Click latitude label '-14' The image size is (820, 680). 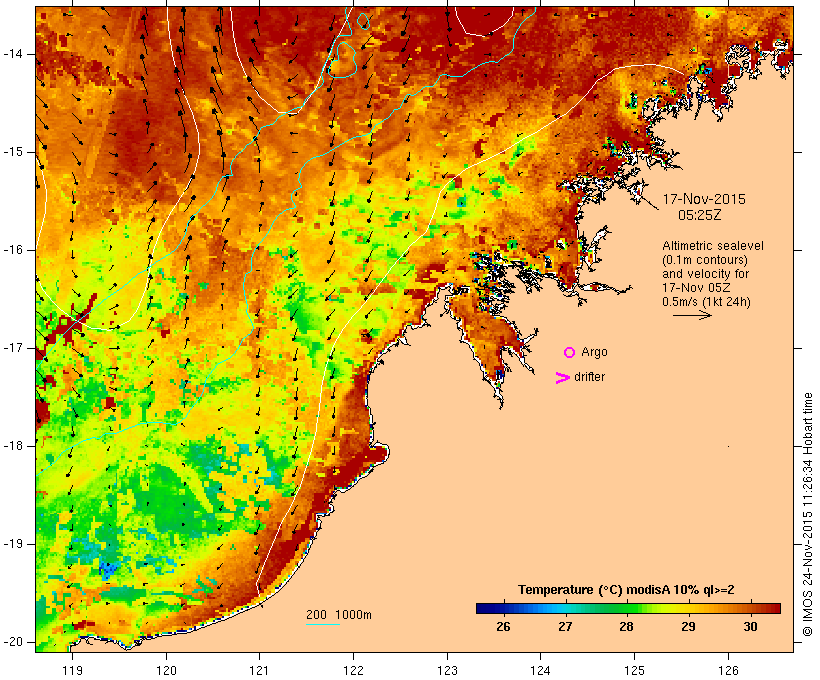[x=12, y=54]
